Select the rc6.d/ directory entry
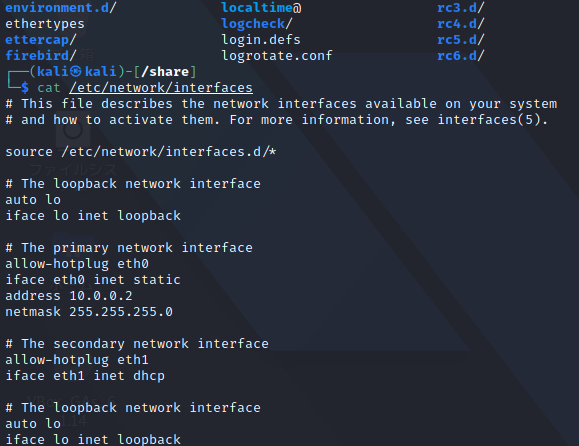This screenshot has height=446, width=579. pos(460,56)
